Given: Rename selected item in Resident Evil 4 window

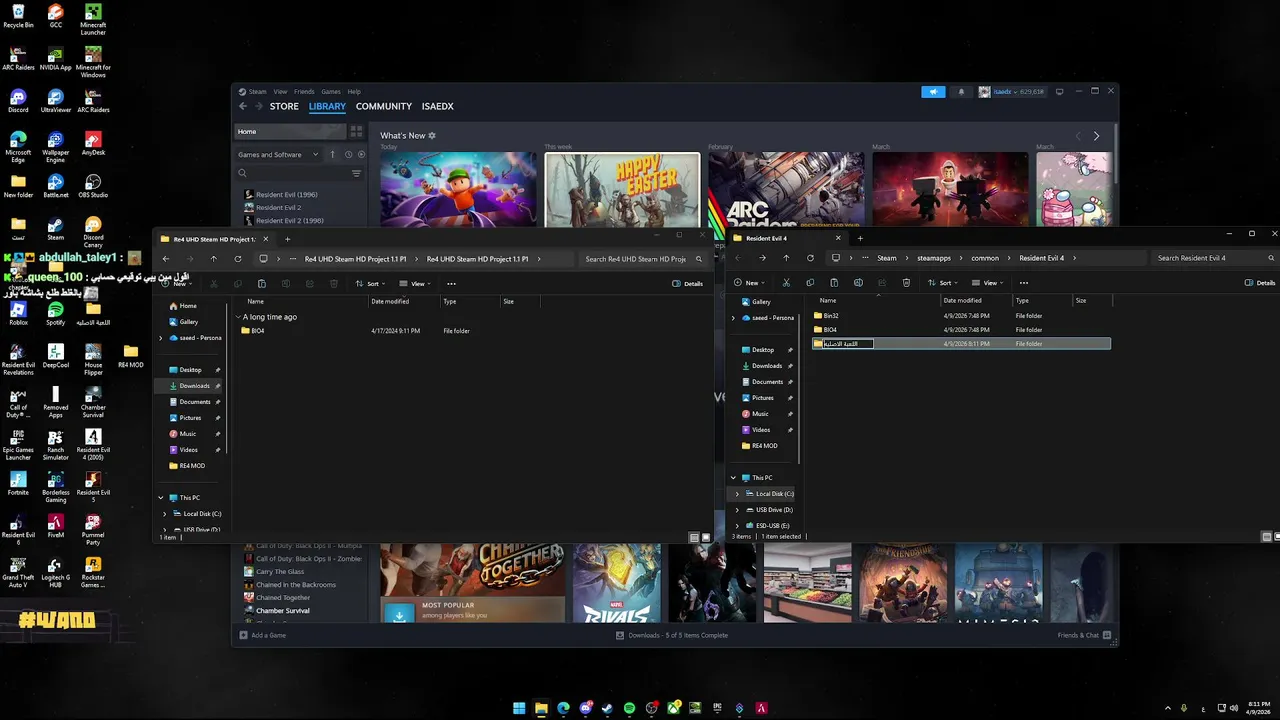Looking at the screenshot, I should (858, 283).
